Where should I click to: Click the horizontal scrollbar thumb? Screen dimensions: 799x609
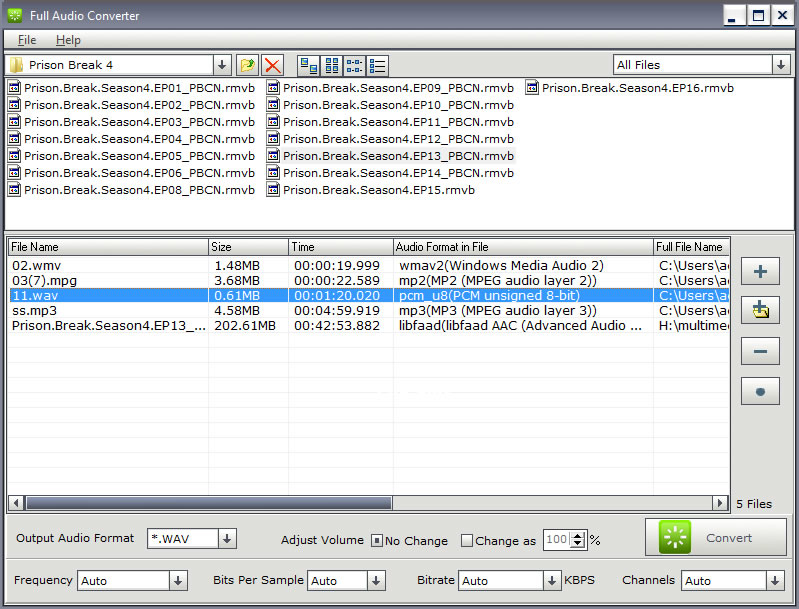click(209, 503)
